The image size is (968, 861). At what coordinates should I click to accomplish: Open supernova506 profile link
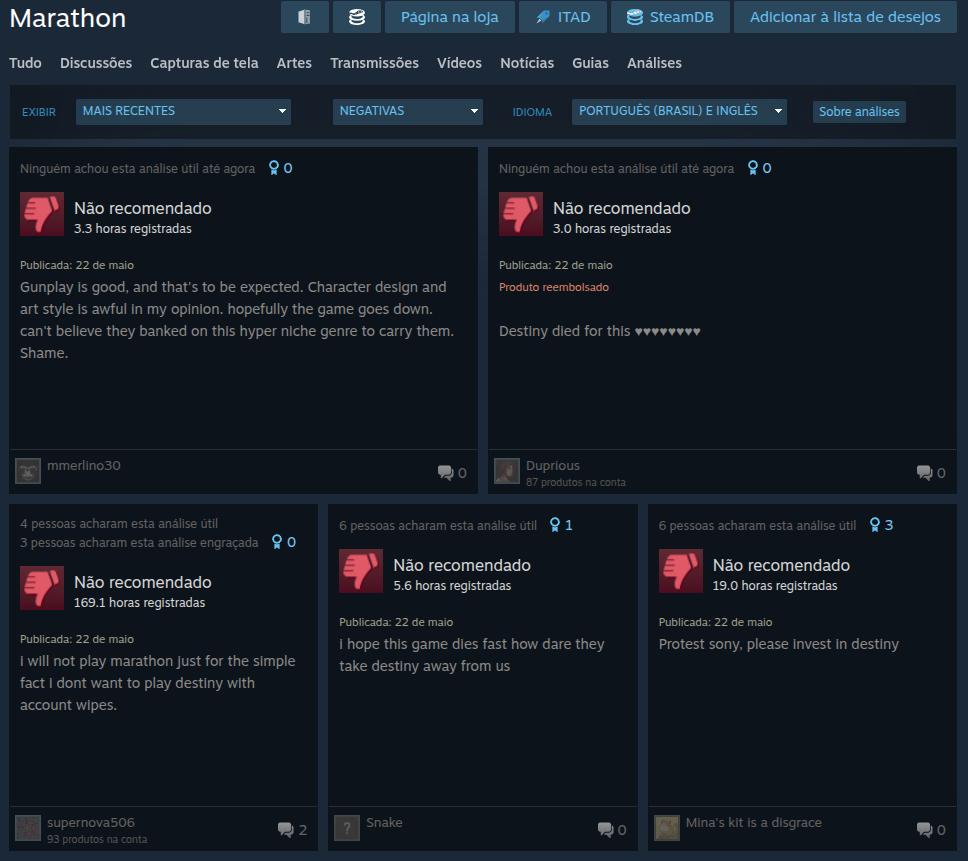(x=91, y=822)
